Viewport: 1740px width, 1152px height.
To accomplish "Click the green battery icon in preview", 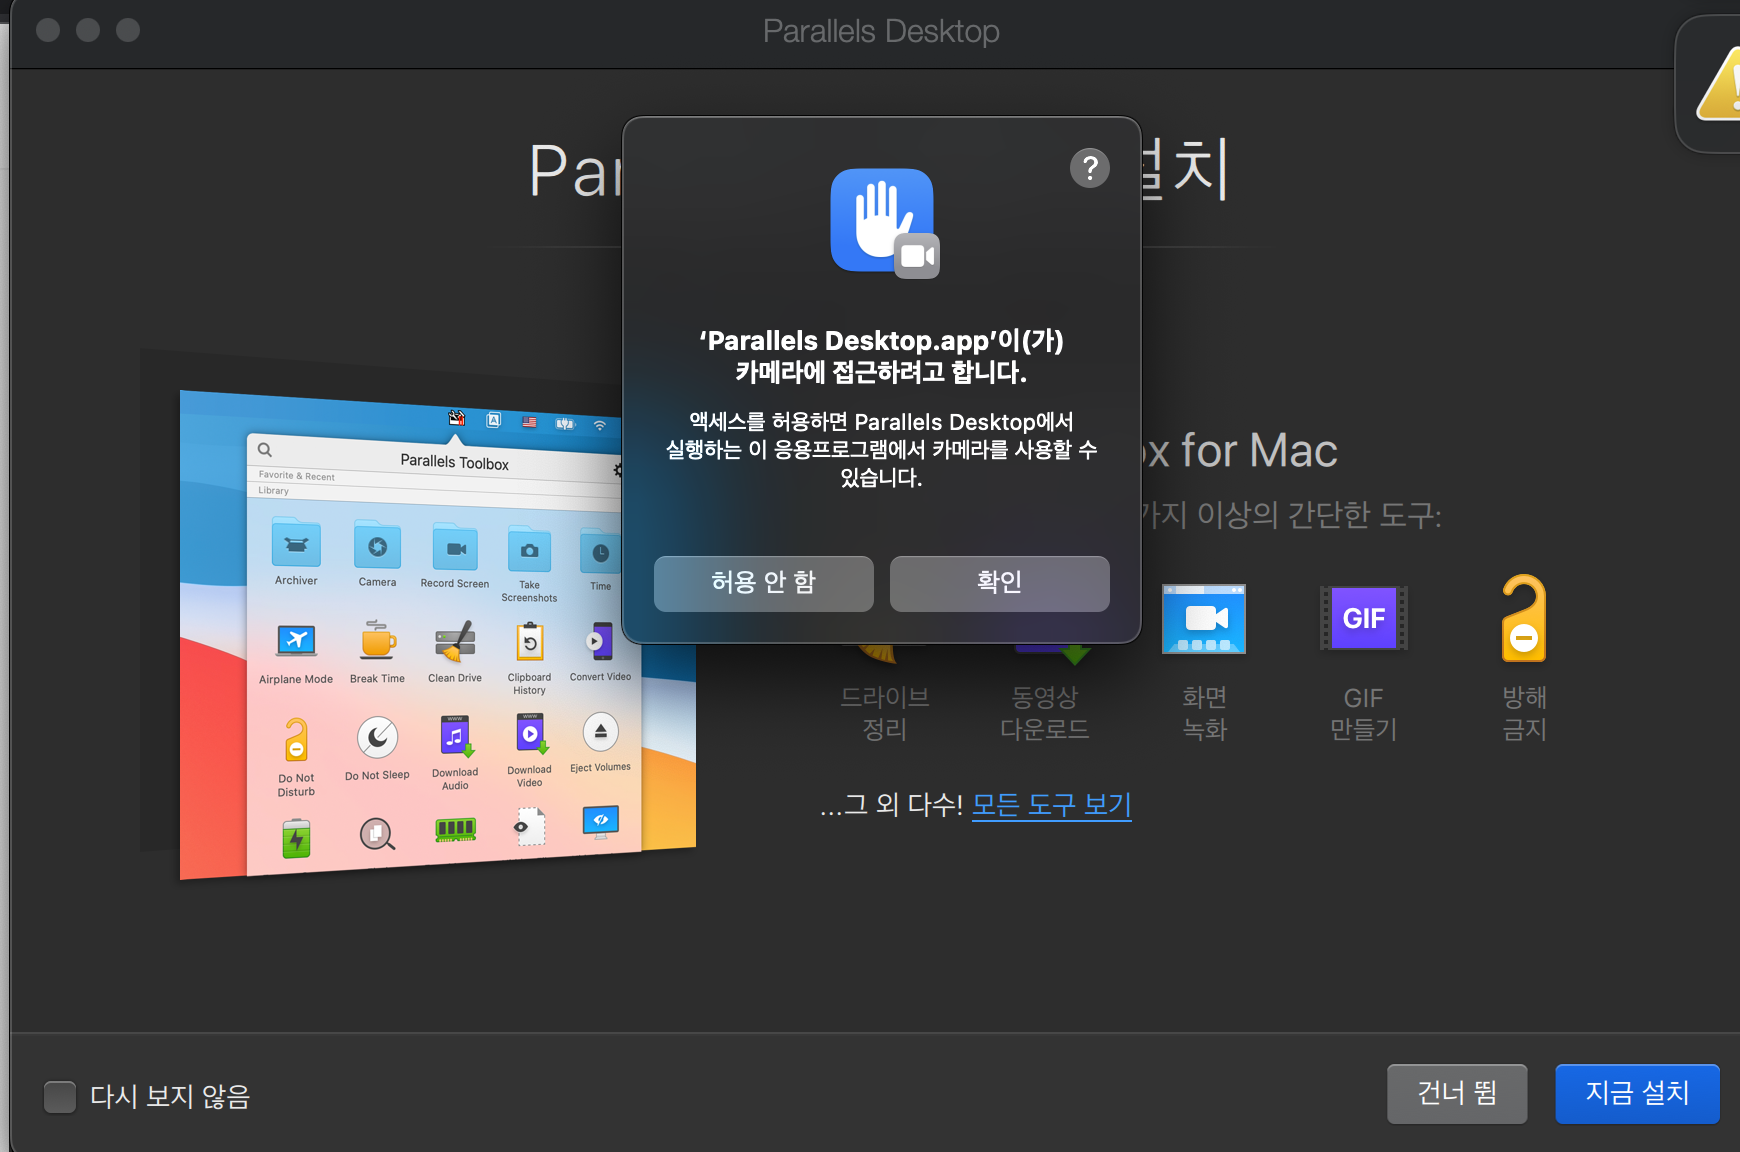I will [296, 838].
